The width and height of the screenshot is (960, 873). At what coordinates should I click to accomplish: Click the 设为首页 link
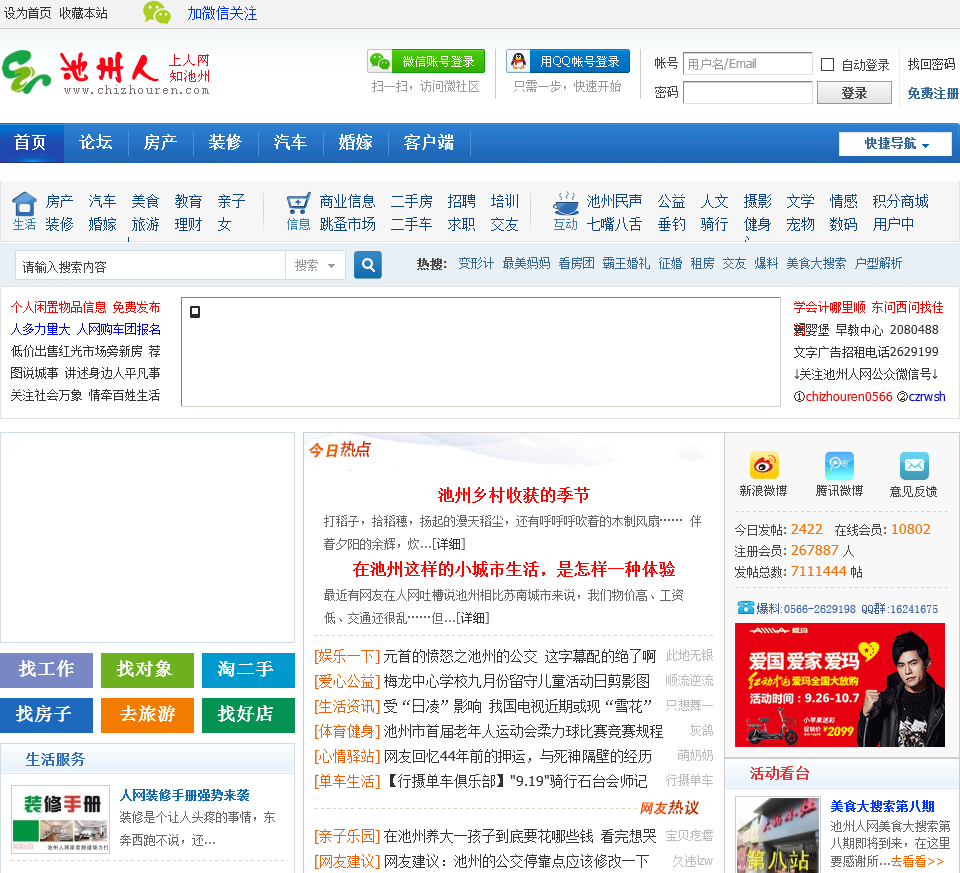[x=27, y=13]
